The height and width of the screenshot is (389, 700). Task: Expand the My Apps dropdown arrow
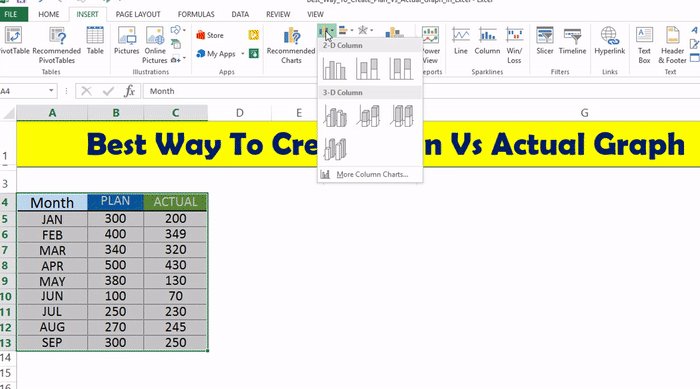pyautogui.click(x=242, y=54)
